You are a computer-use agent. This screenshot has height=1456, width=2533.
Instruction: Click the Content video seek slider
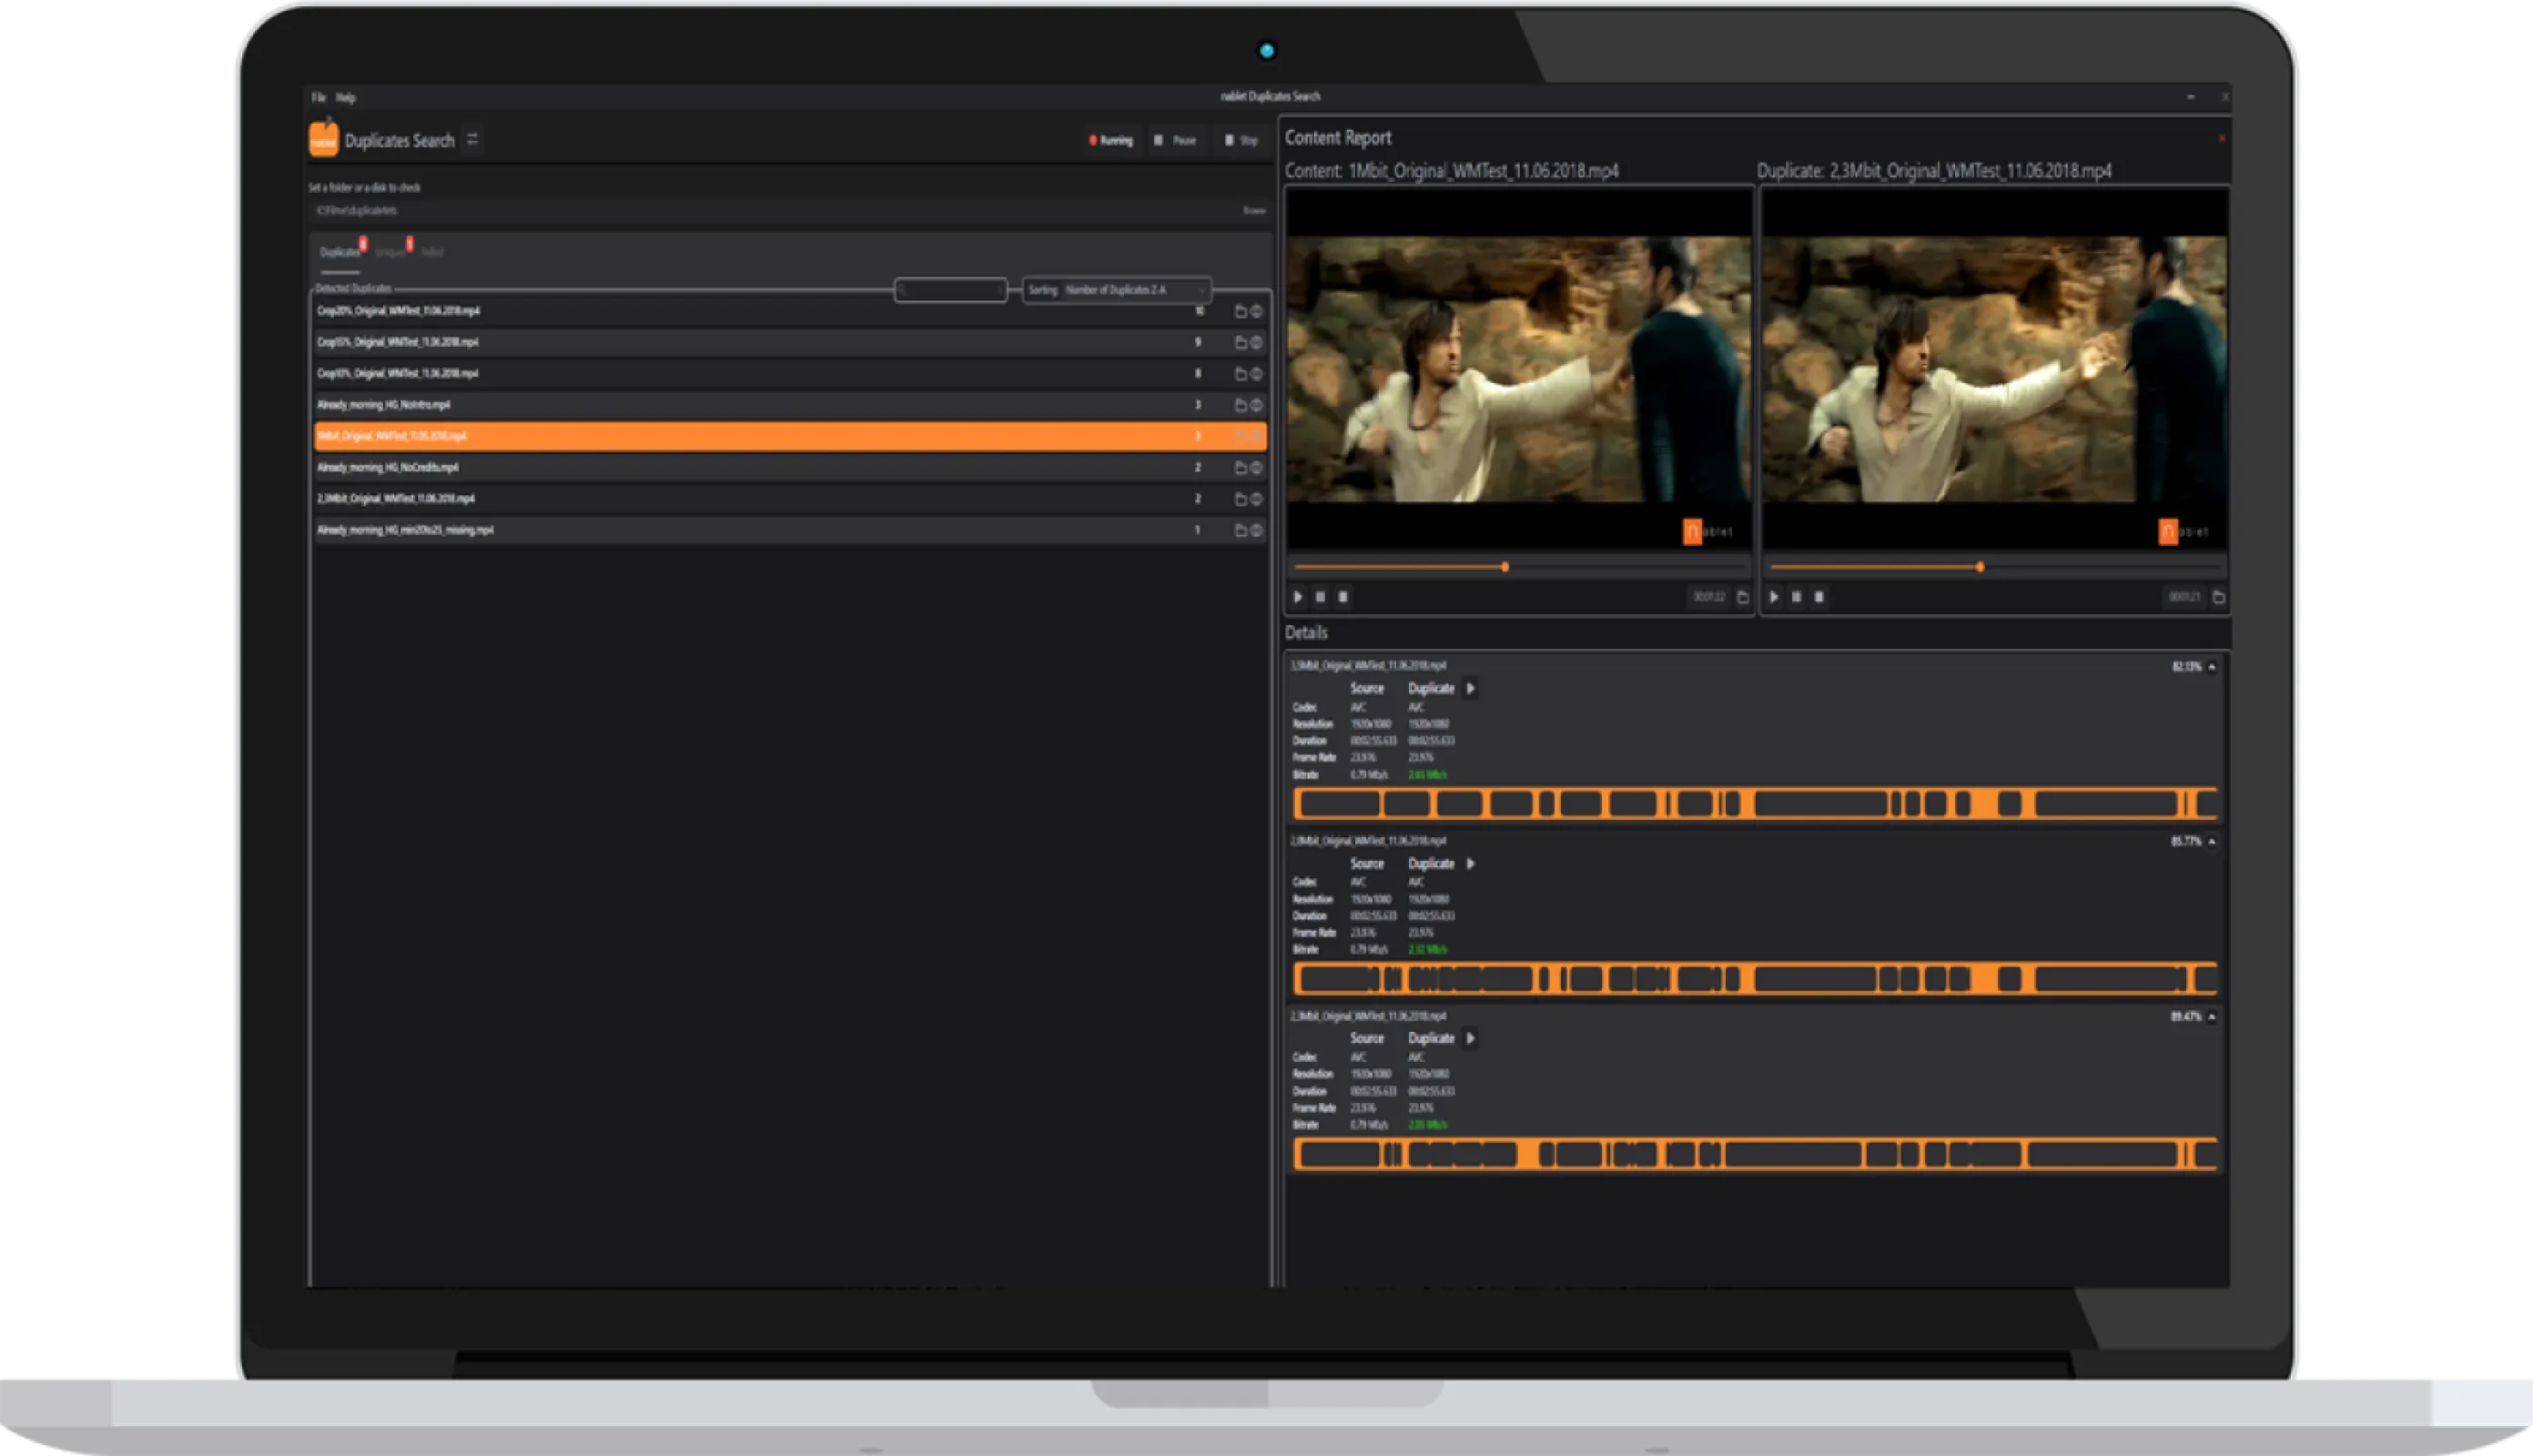pyautogui.click(x=1518, y=567)
